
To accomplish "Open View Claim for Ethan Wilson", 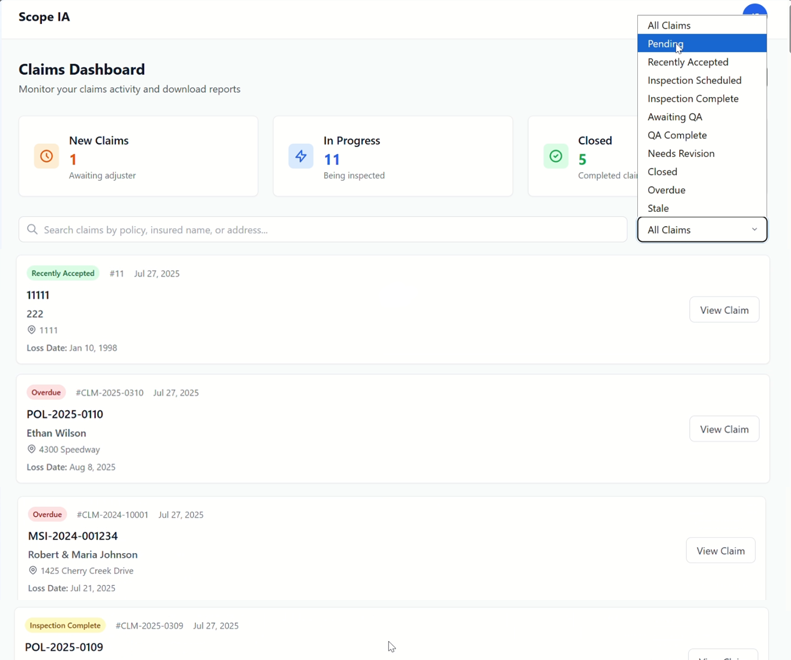I will tap(724, 429).
